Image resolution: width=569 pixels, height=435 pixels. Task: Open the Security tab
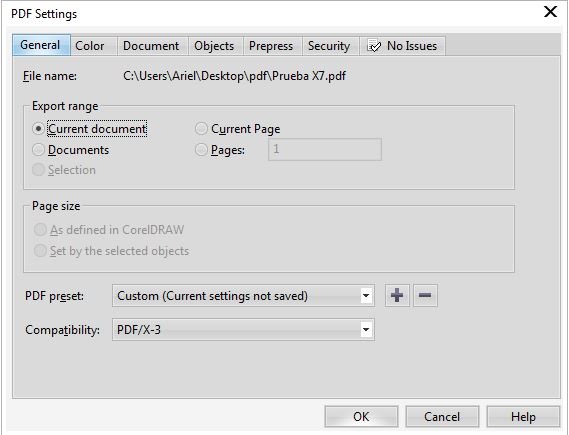(x=329, y=46)
